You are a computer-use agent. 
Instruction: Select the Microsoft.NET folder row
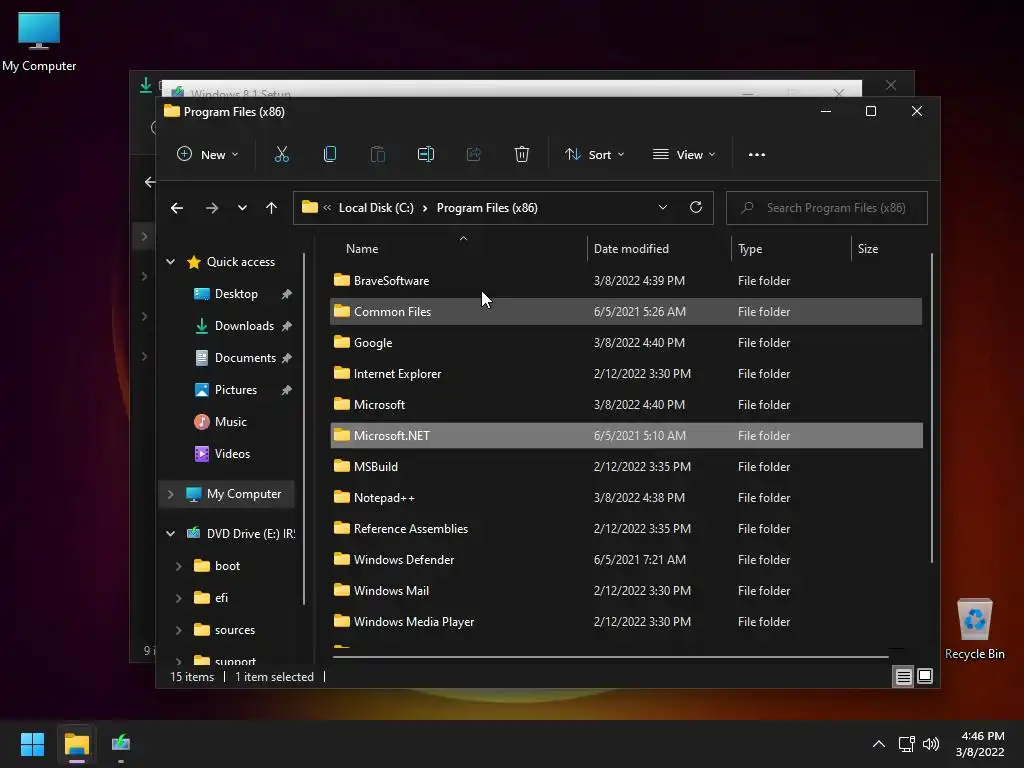(x=626, y=436)
